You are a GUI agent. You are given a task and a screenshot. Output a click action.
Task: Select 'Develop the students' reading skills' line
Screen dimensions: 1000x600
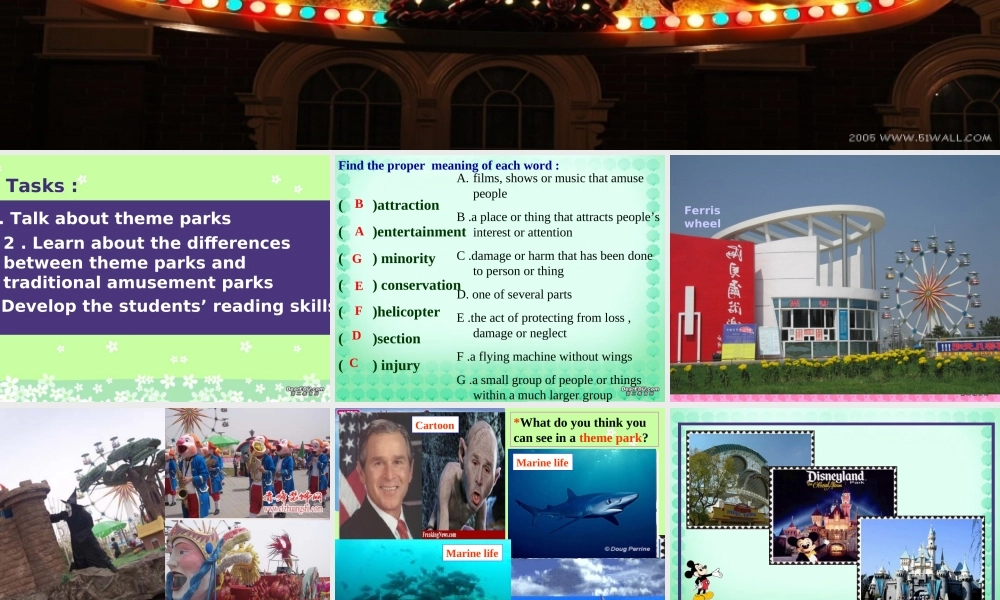[x=166, y=306]
